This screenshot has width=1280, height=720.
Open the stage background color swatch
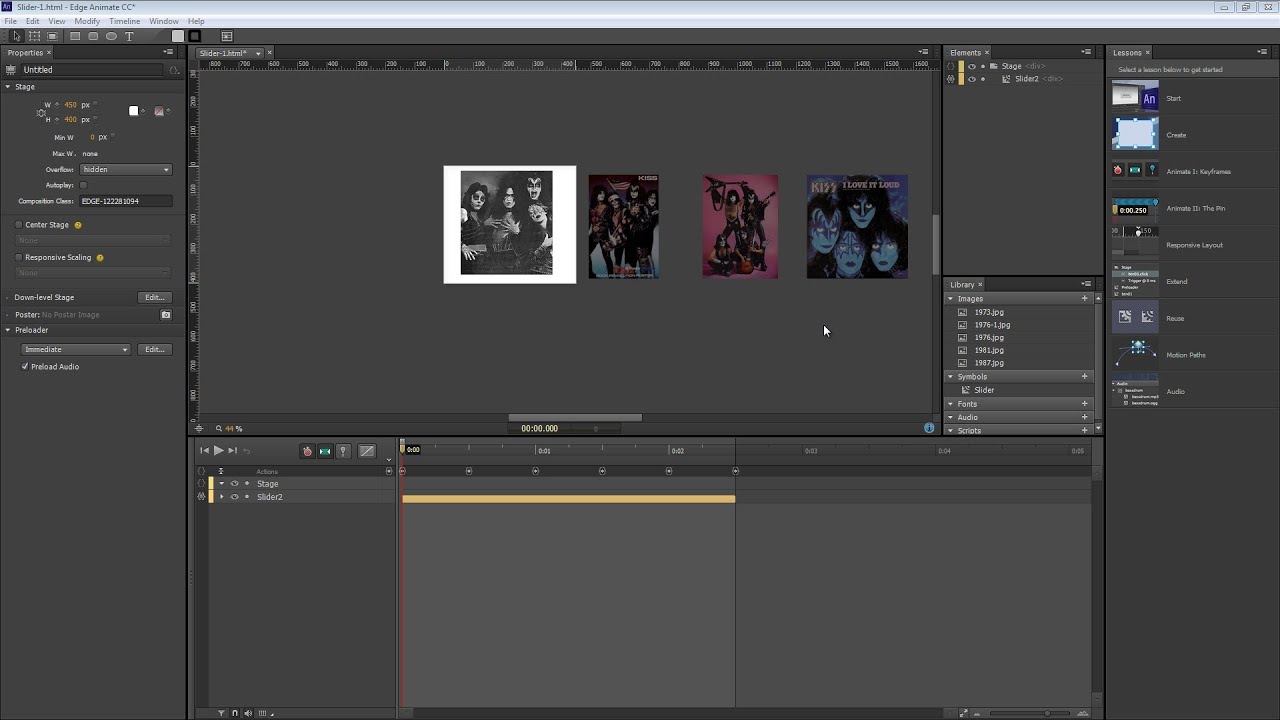coord(134,111)
